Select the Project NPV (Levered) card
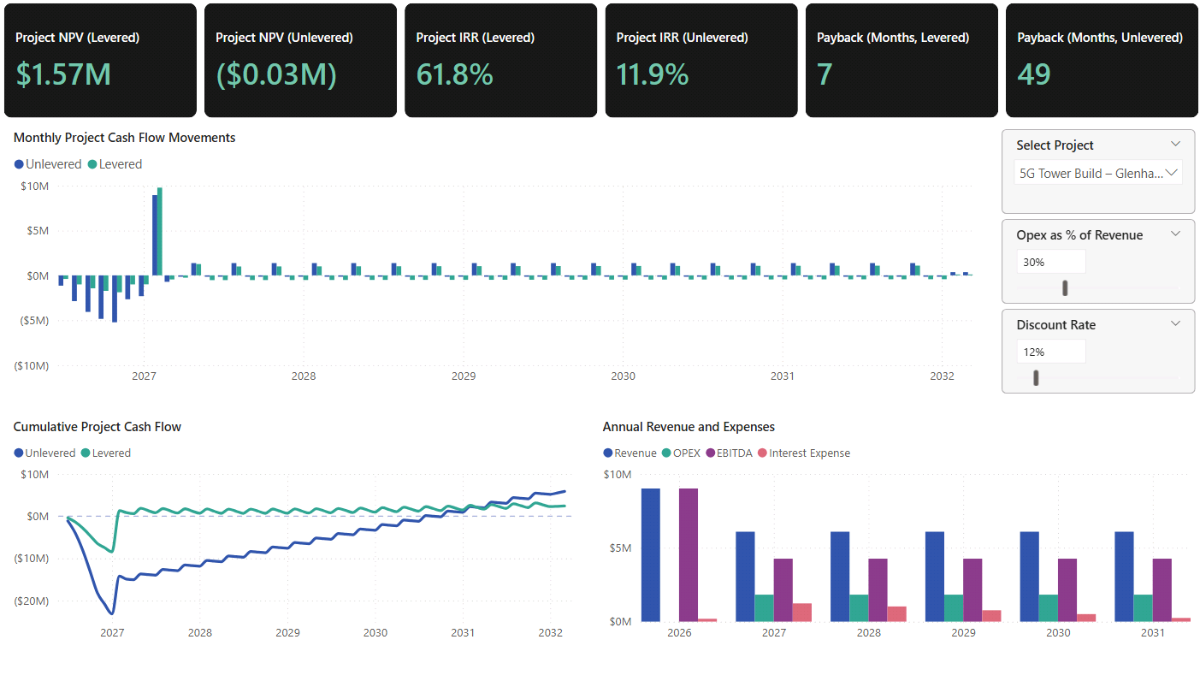The image size is (1200, 675). [100, 60]
